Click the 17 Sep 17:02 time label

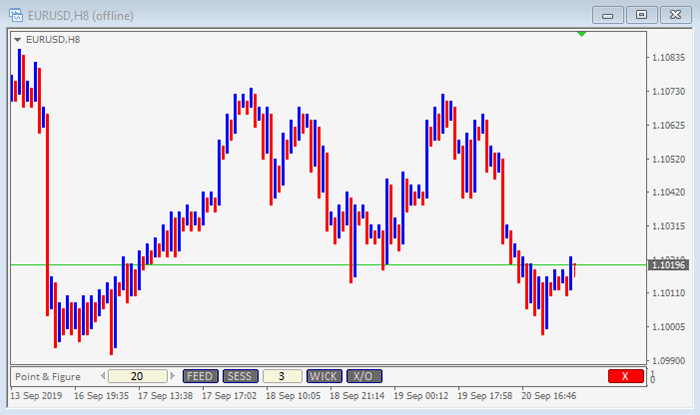coord(229,396)
